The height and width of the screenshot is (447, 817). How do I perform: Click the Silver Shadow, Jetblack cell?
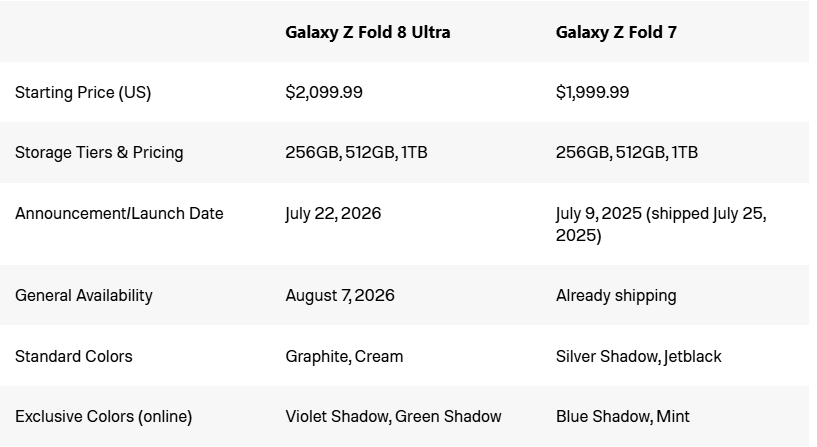tap(638, 356)
